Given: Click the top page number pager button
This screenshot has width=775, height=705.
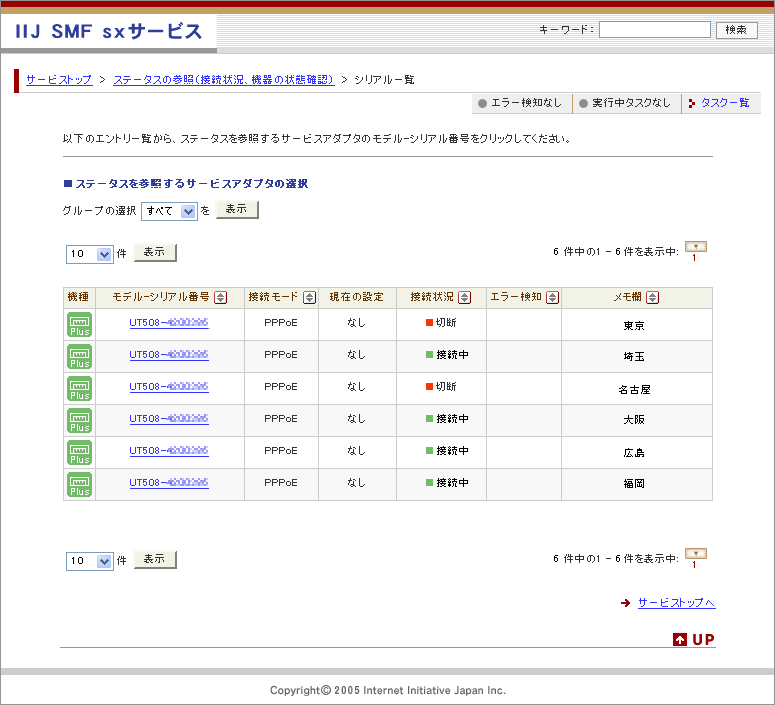Looking at the screenshot, I should tap(696, 247).
